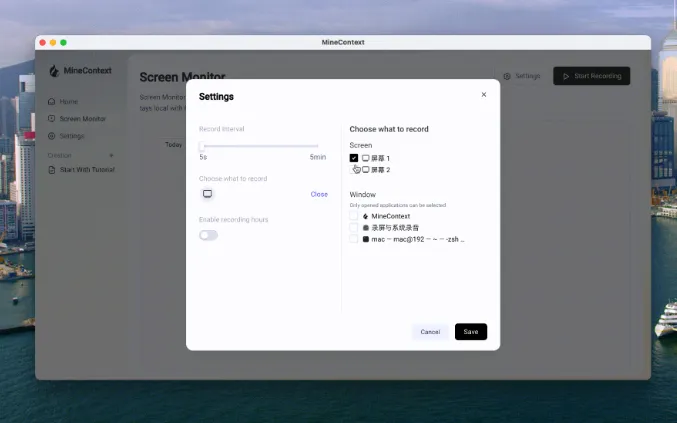Click the Record Interval slider track
The height and width of the screenshot is (423, 677).
[260, 146]
